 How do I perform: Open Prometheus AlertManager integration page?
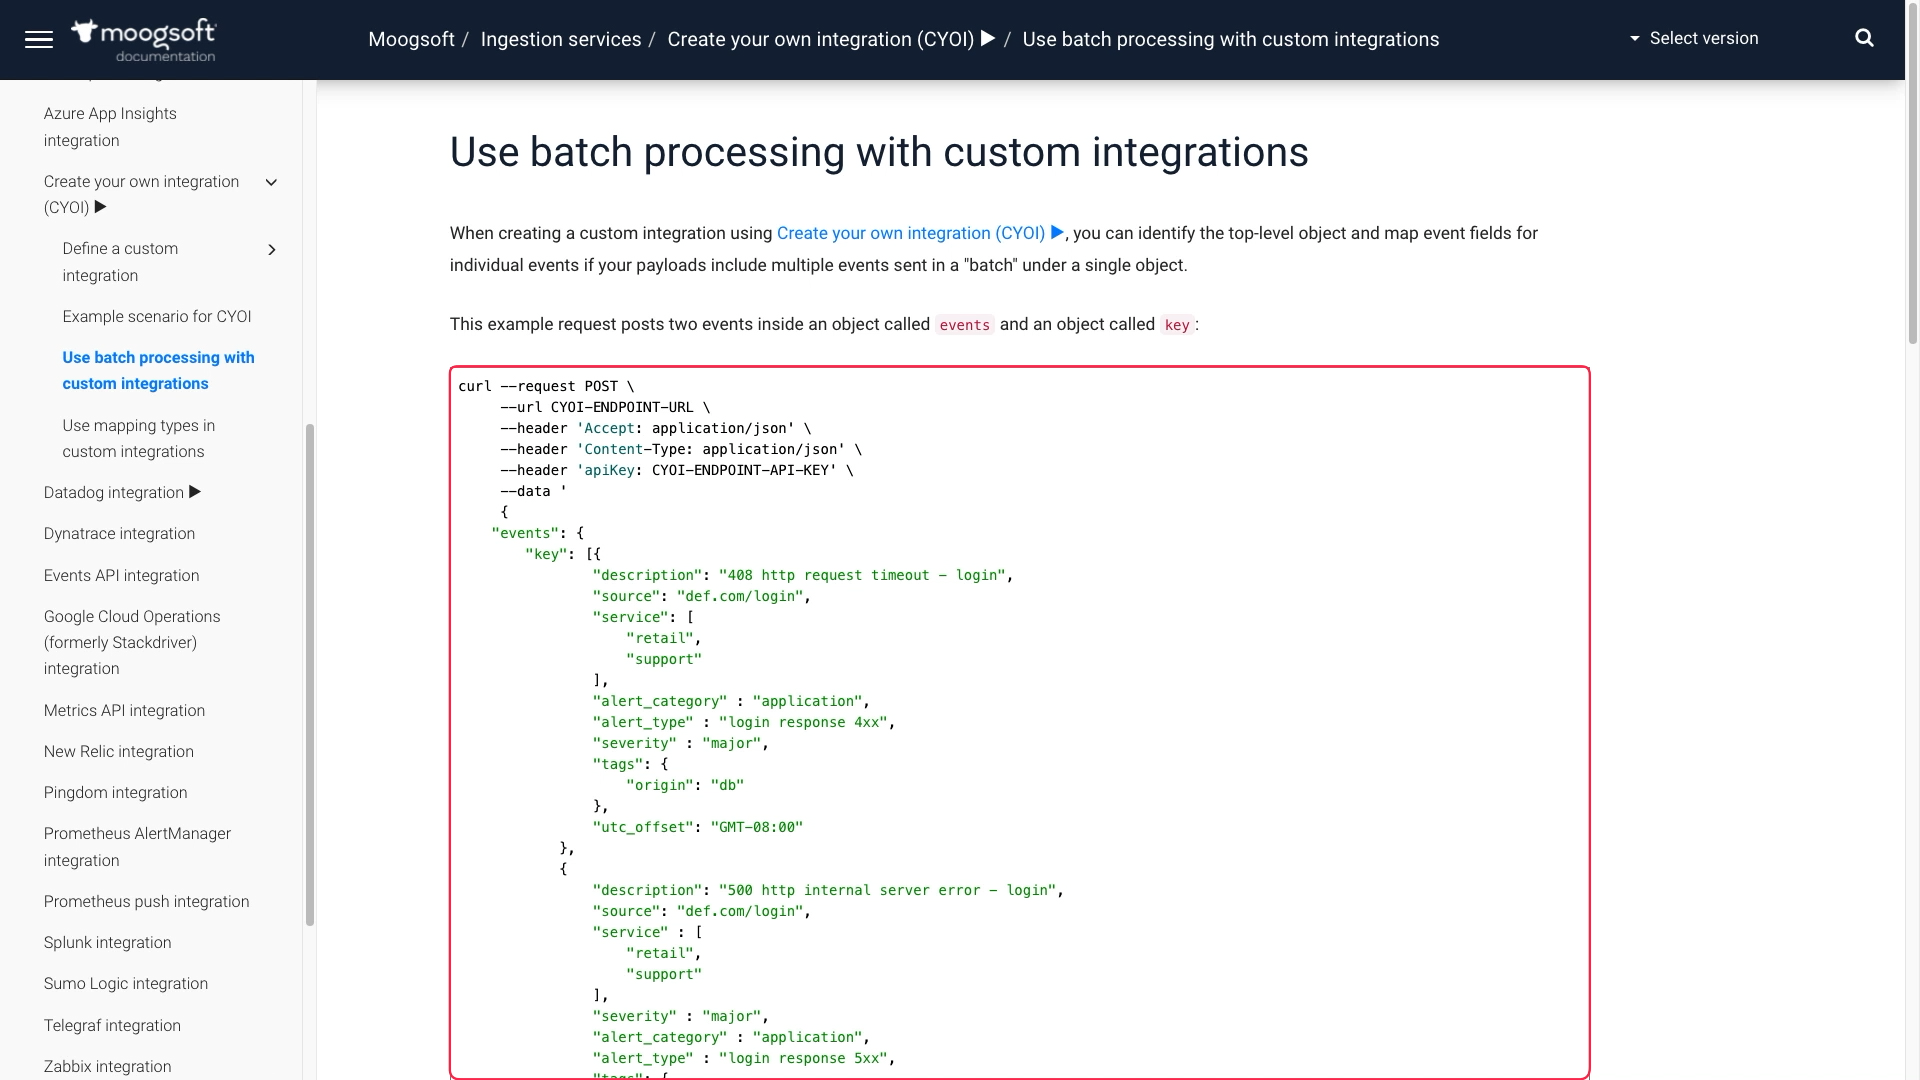pos(137,846)
